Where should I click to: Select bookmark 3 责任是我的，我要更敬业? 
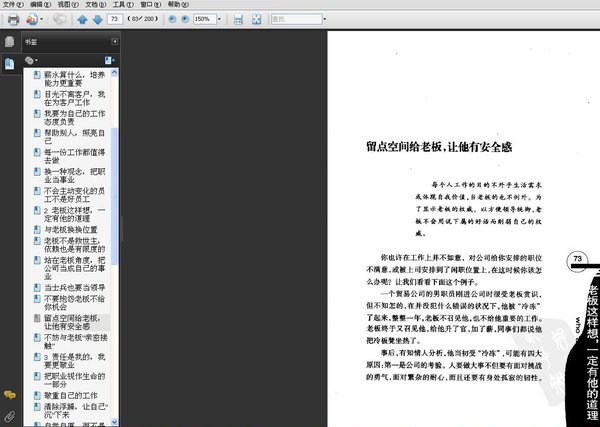(74, 361)
